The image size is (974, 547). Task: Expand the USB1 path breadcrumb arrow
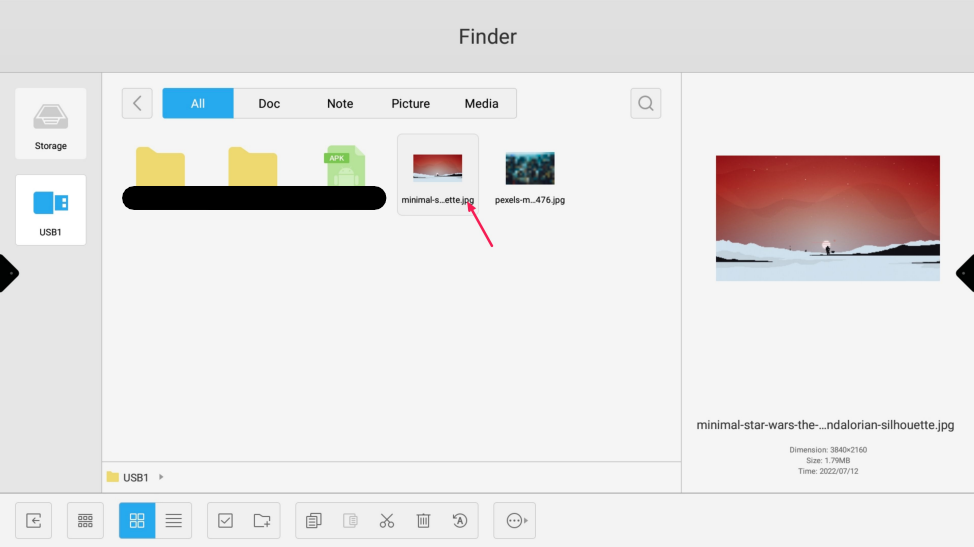pyautogui.click(x=161, y=477)
